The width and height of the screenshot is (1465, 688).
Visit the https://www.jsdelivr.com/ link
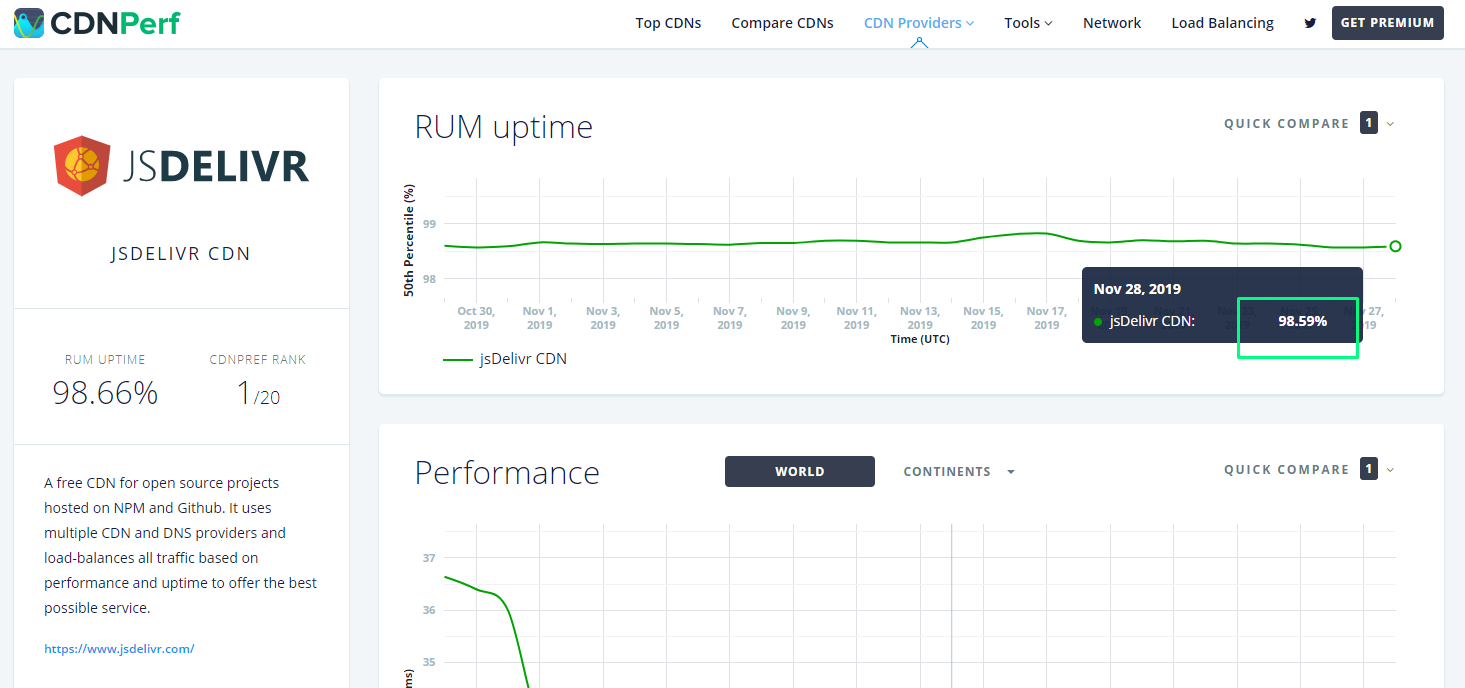[x=119, y=649]
